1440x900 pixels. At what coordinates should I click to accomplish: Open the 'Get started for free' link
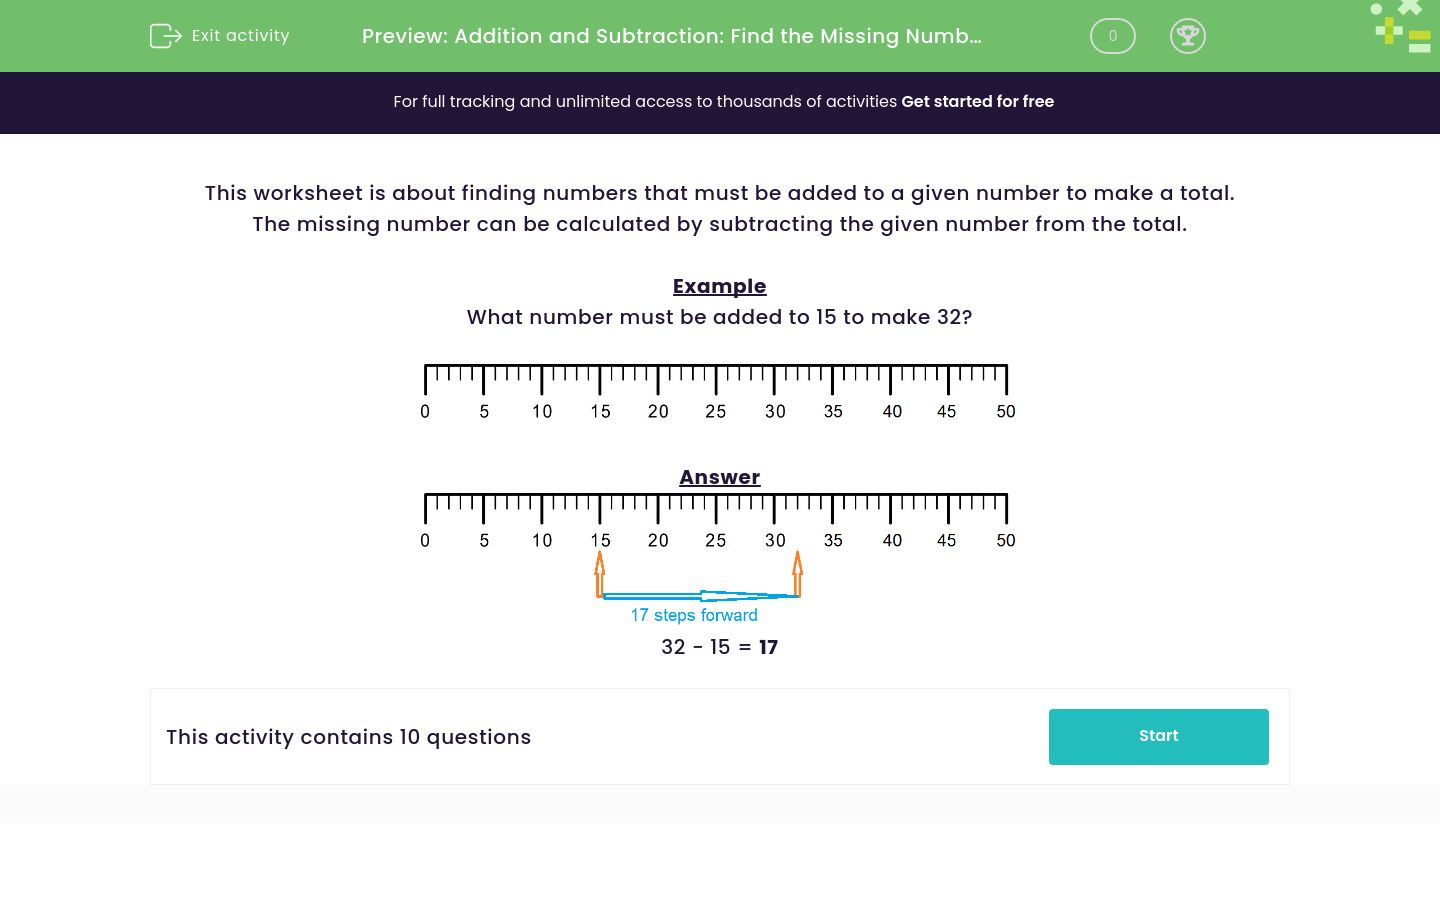[977, 101]
